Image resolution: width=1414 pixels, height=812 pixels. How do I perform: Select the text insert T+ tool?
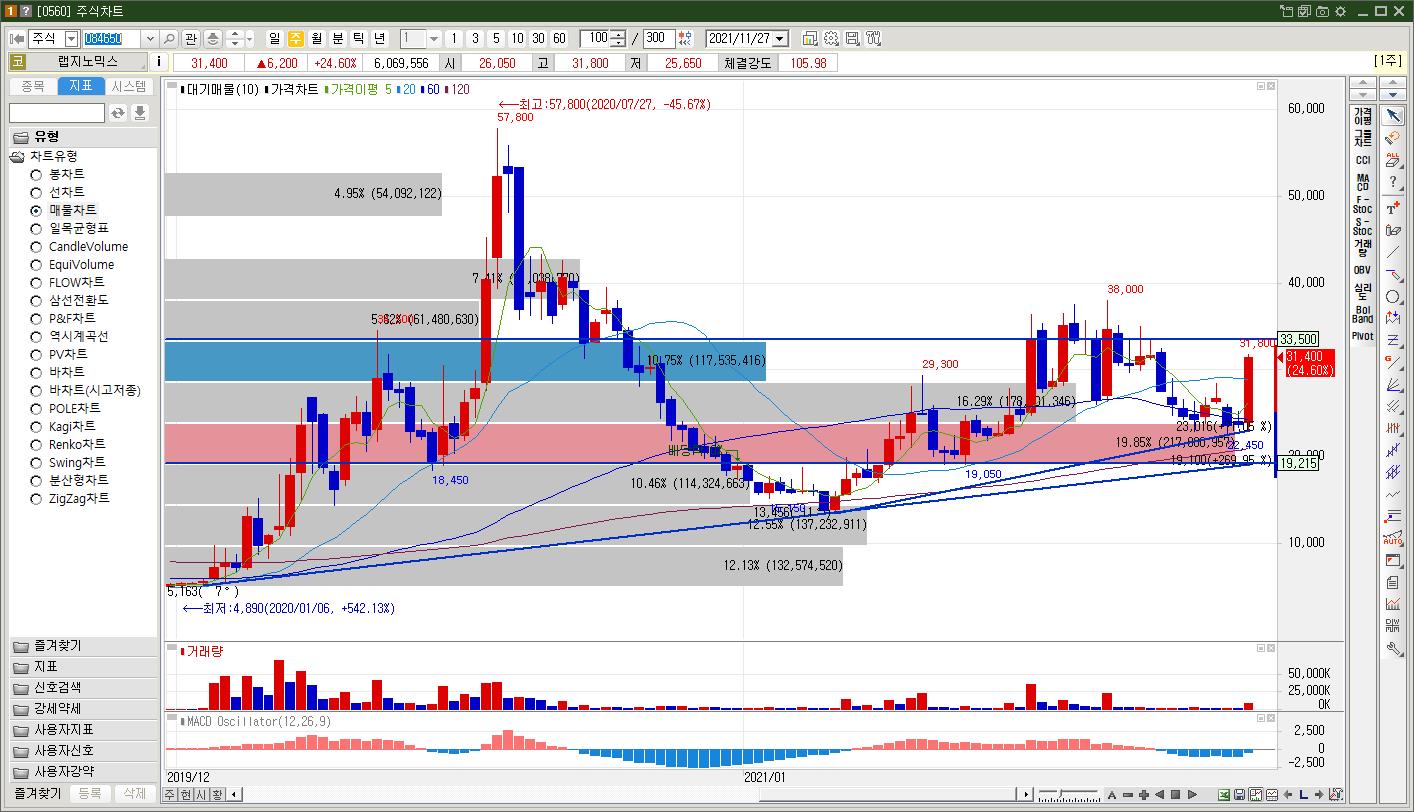click(x=1393, y=208)
